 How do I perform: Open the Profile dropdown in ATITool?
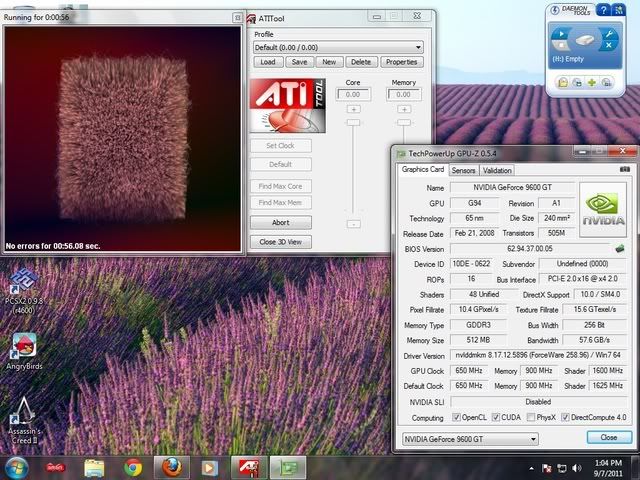tap(338, 47)
